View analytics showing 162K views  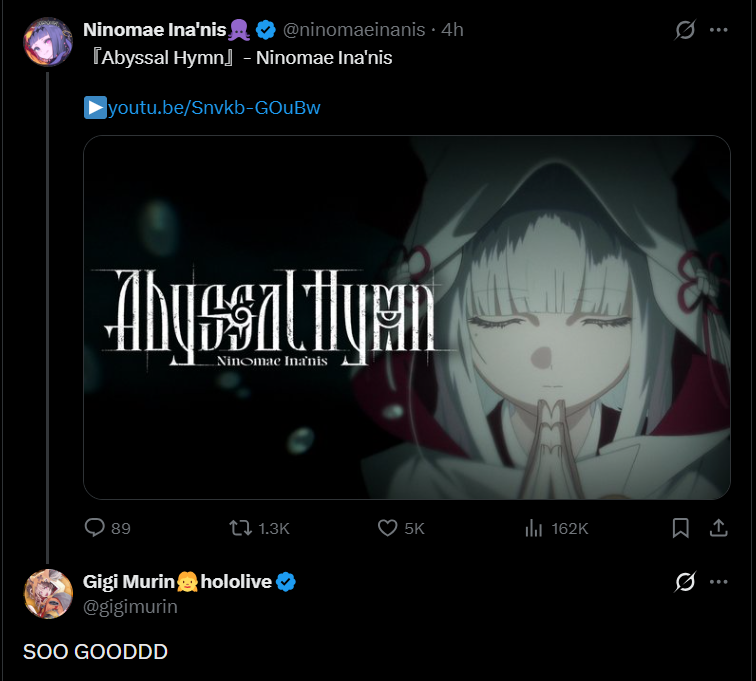pyautogui.click(x=534, y=528)
